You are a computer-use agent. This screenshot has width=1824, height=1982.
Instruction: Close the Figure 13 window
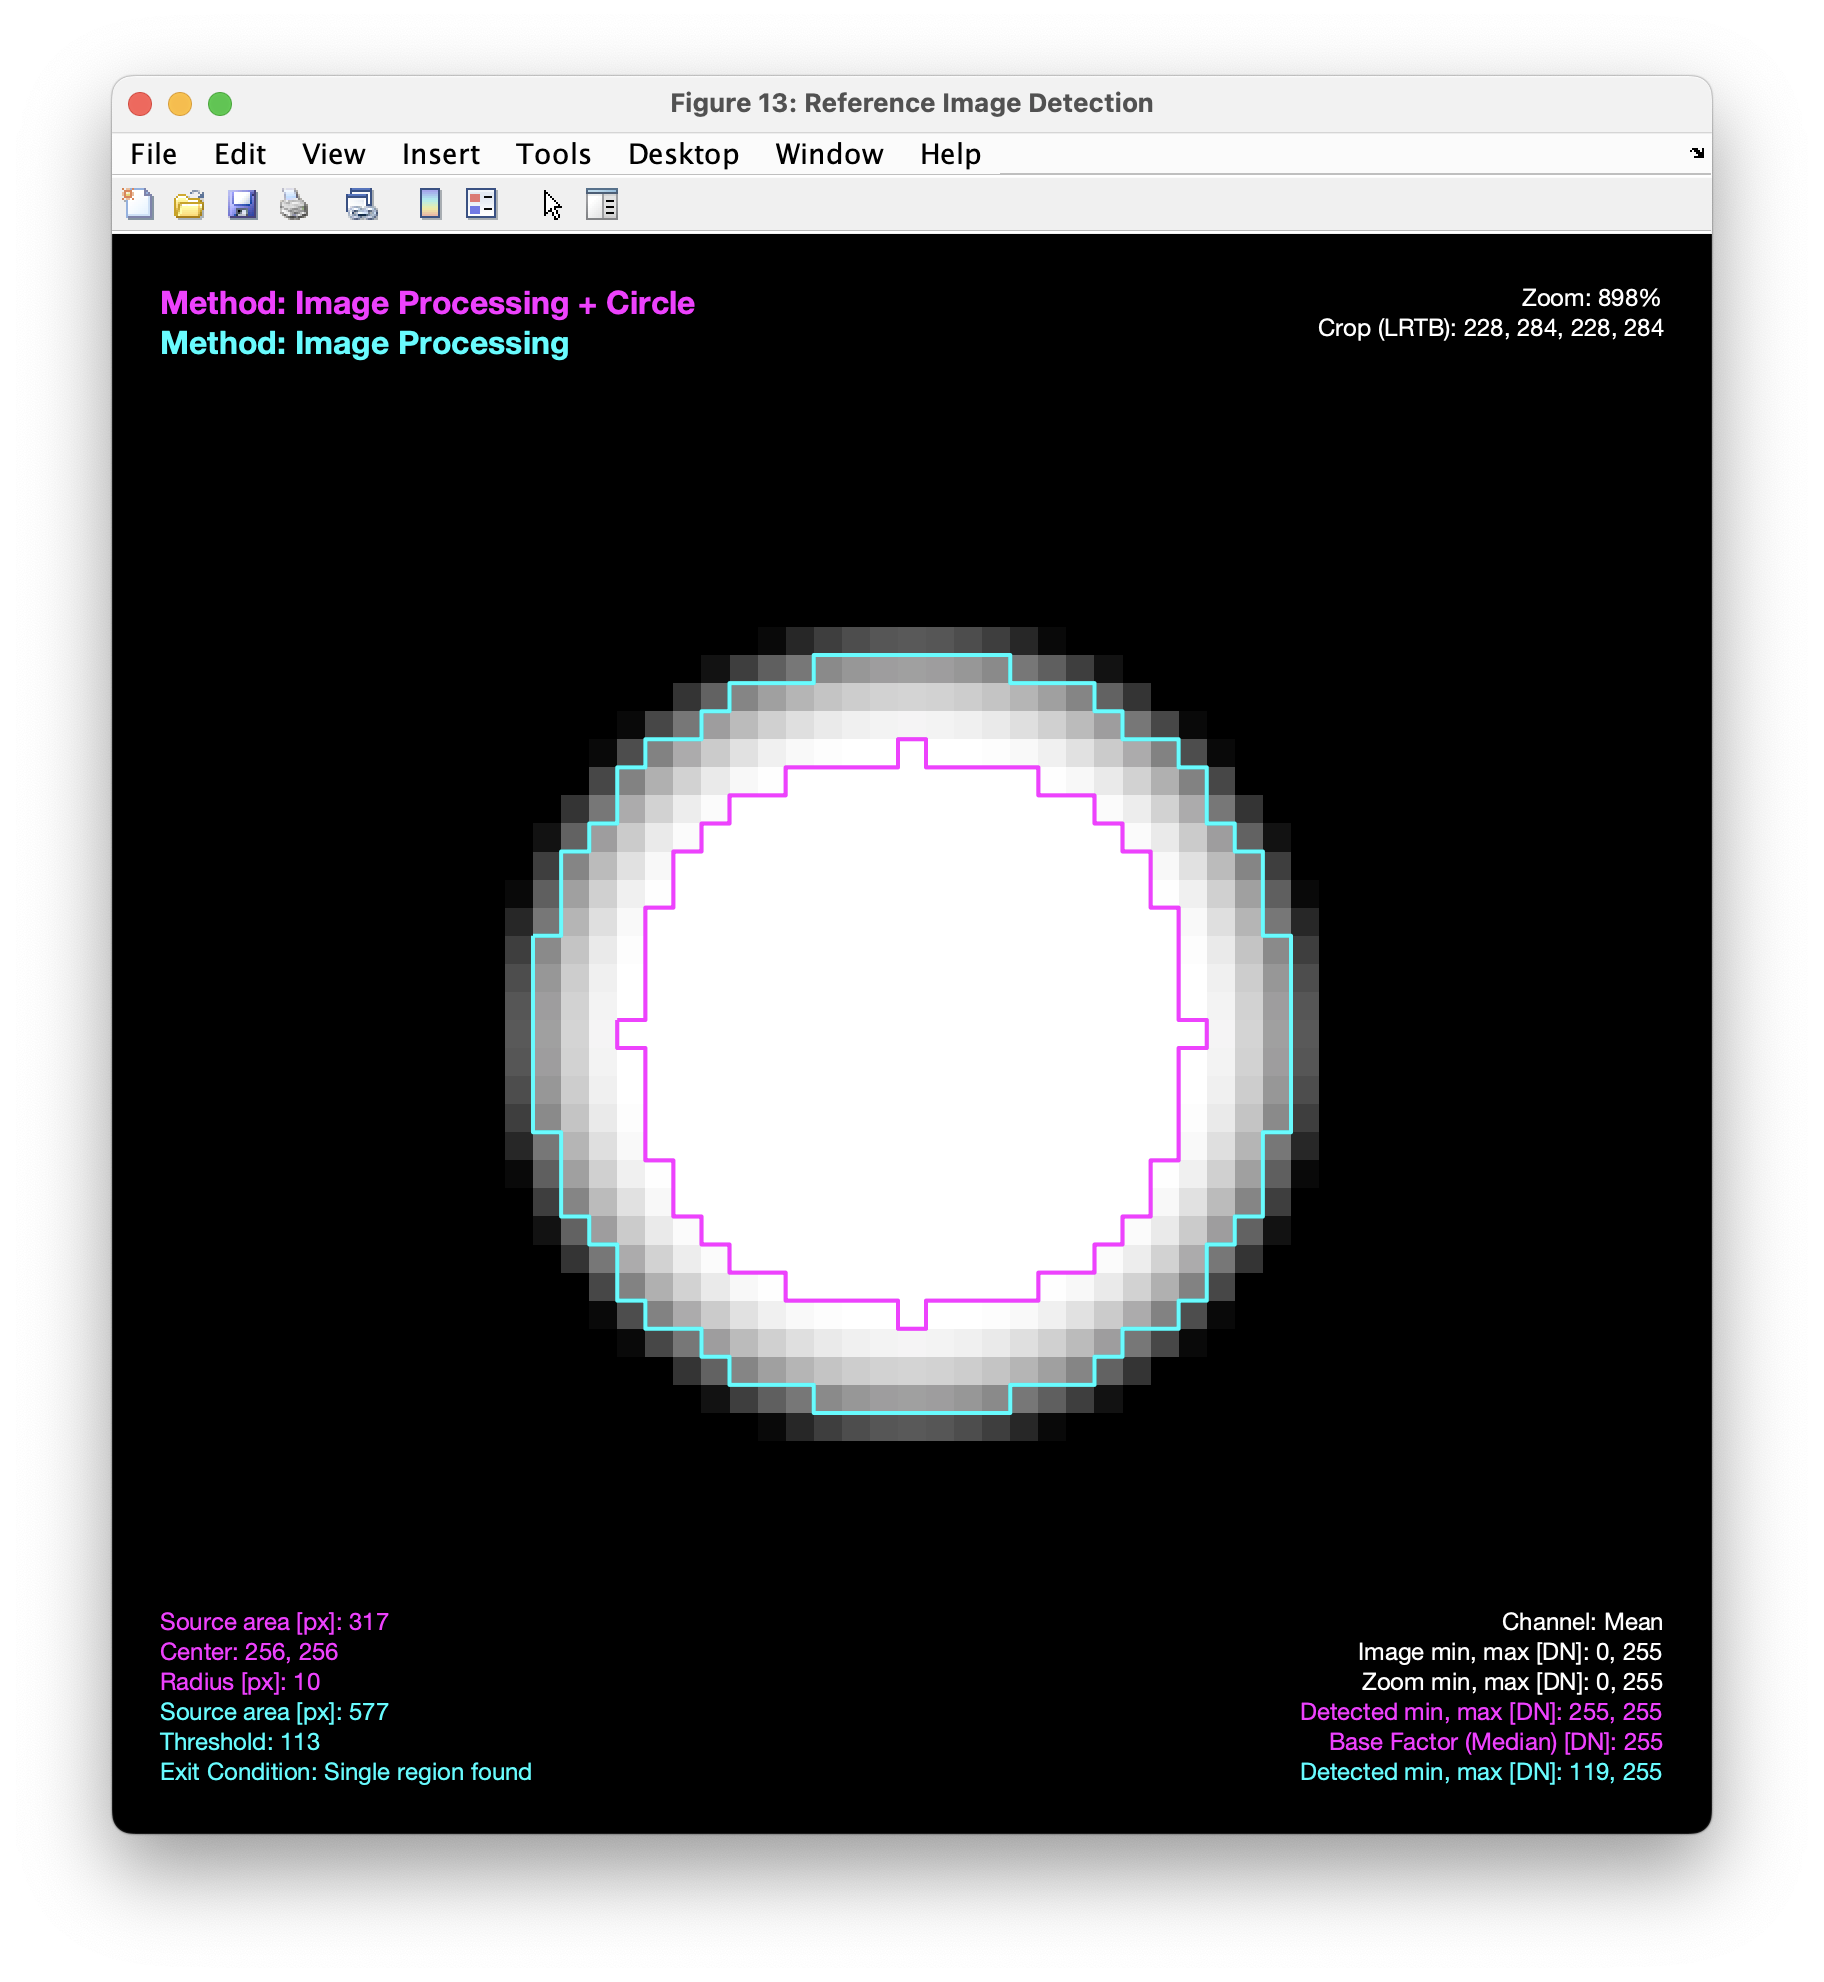click(x=140, y=103)
